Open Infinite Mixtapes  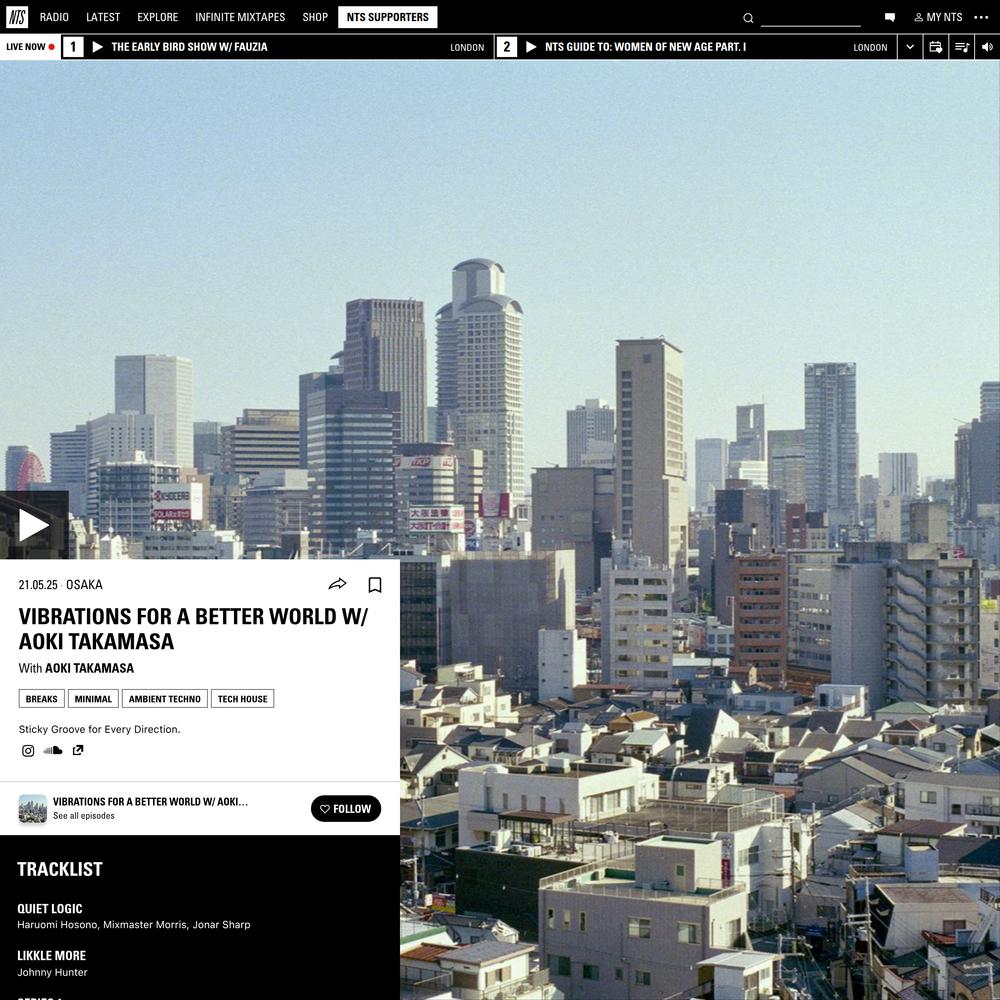pos(240,17)
